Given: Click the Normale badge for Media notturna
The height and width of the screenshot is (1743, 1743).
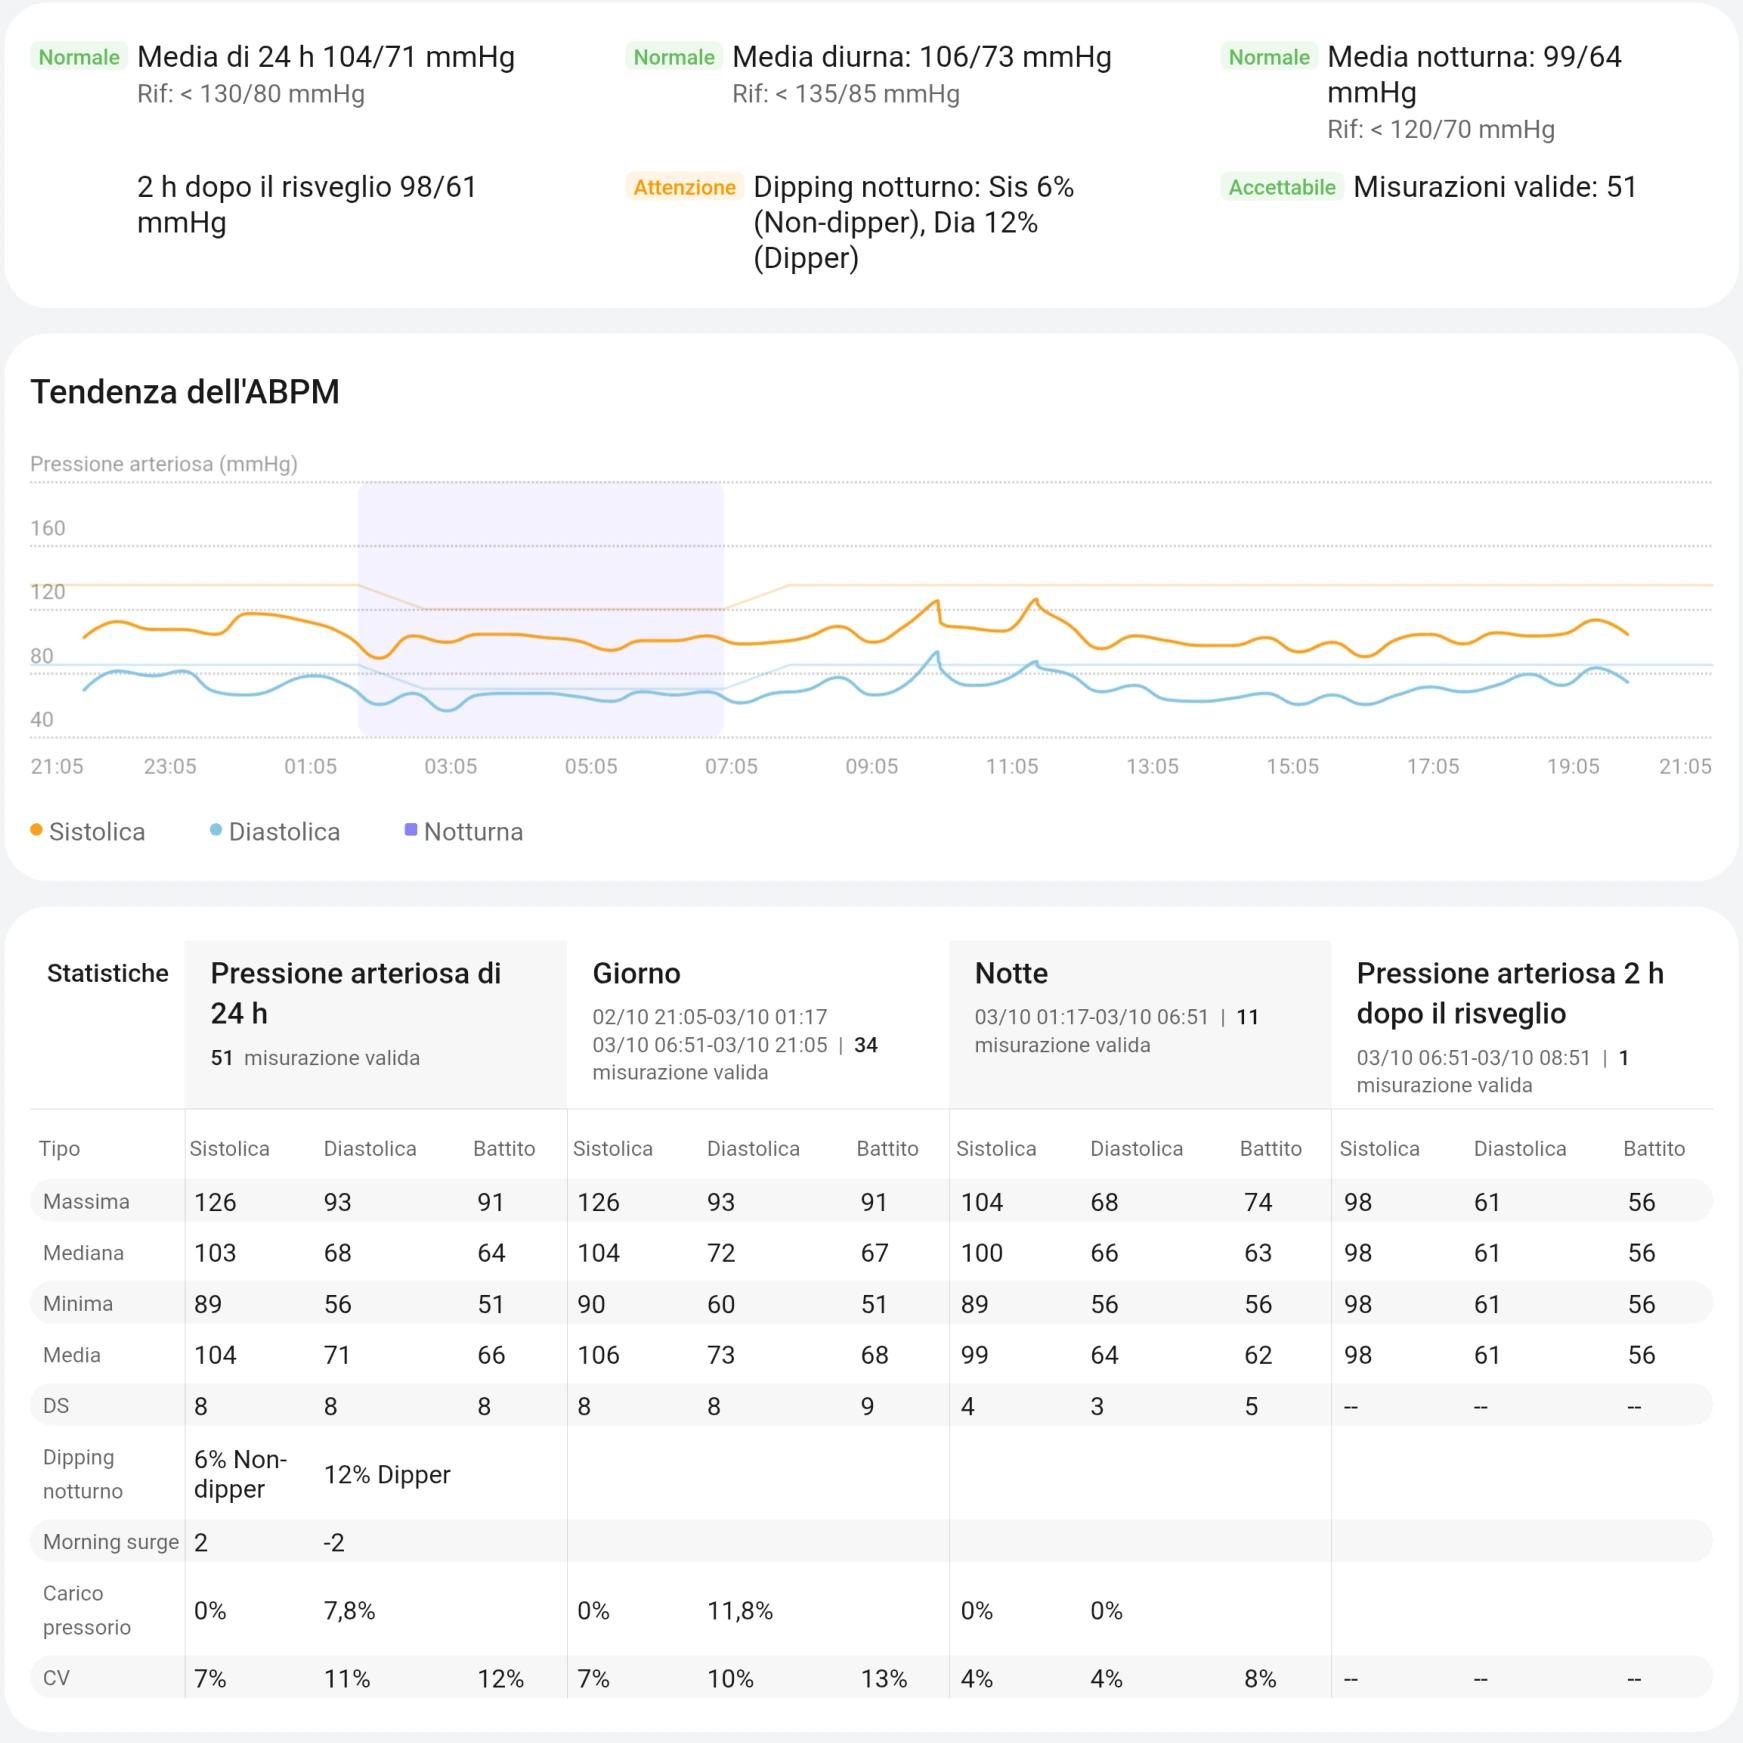Looking at the screenshot, I should pyautogui.click(x=1269, y=57).
